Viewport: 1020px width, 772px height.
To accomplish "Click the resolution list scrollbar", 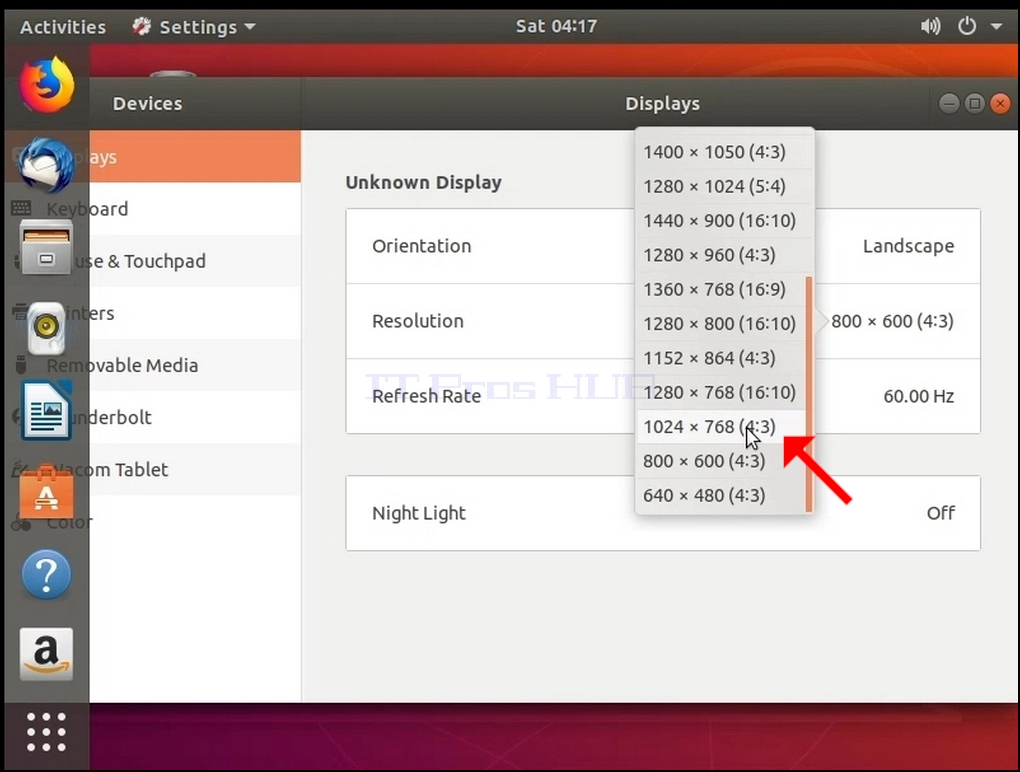I will [809, 394].
